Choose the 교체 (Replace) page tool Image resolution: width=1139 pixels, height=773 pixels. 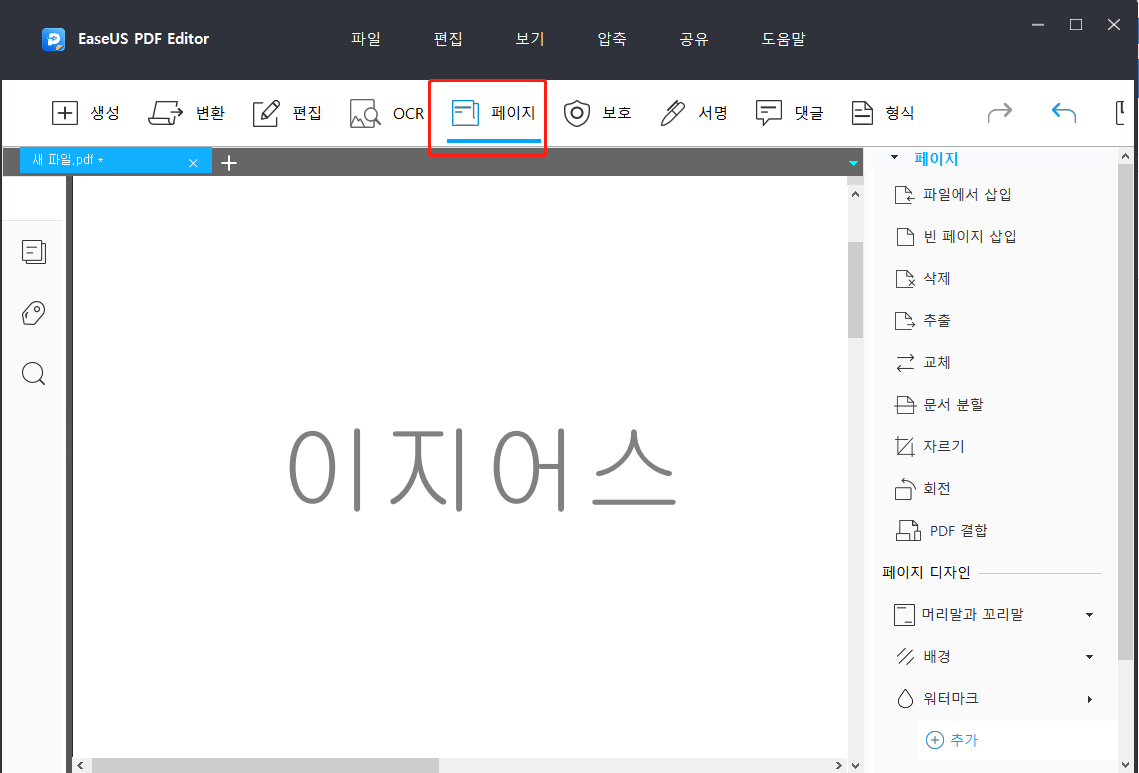click(933, 362)
